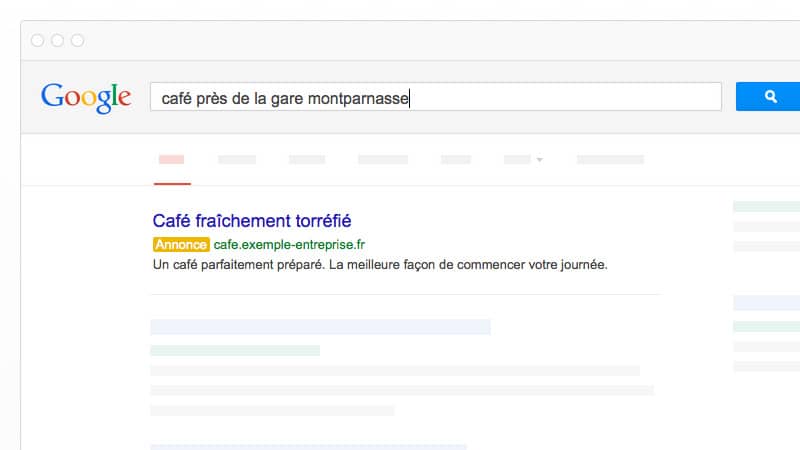This screenshot has height=450, width=800.
Task: Open the third placeholder results tab
Action: click(x=307, y=160)
